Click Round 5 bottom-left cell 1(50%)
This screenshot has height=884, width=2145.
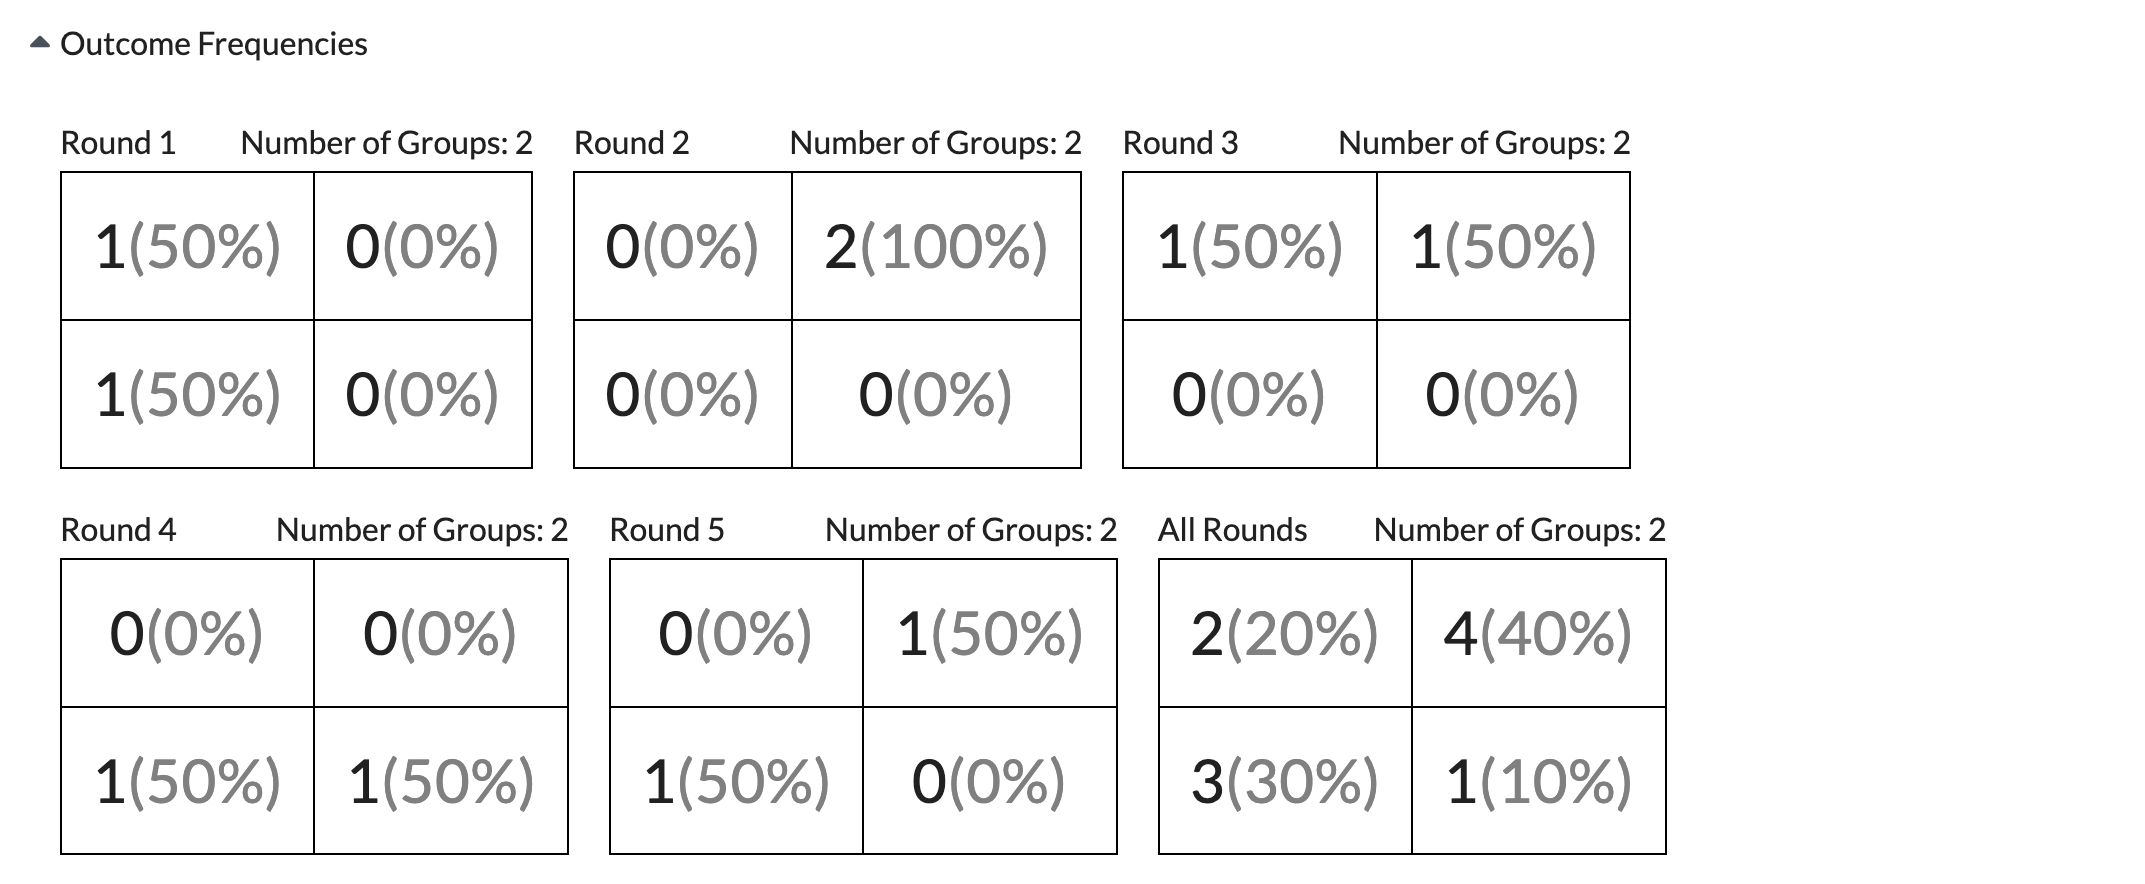pos(737,781)
